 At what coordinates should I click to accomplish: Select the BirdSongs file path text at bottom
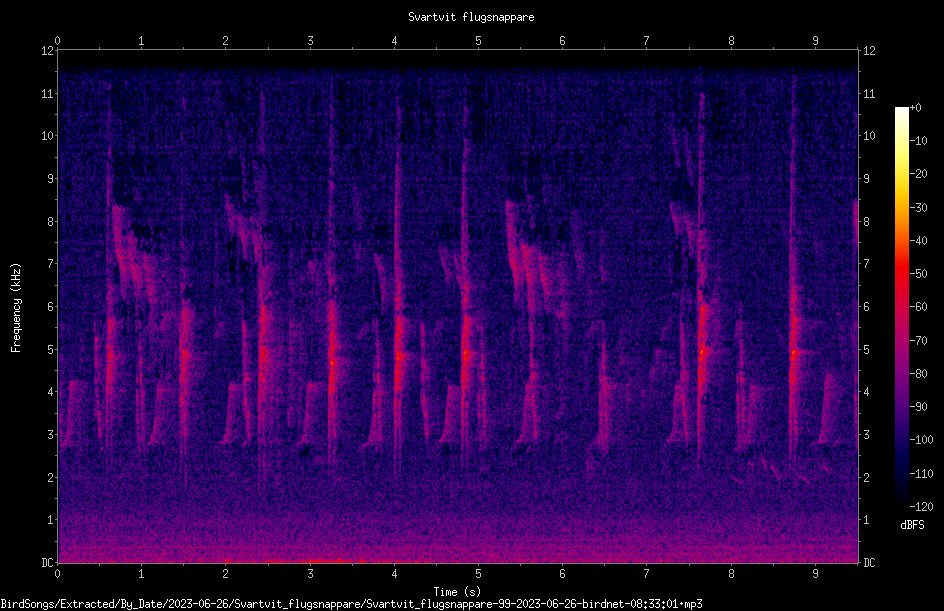tap(352, 604)
